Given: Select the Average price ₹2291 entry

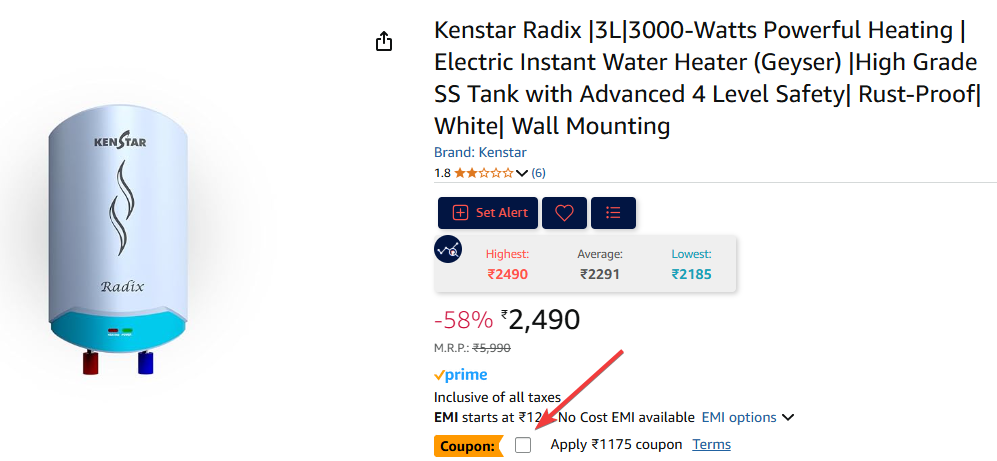Looking at the screenshot, I should tap(600, 265).
